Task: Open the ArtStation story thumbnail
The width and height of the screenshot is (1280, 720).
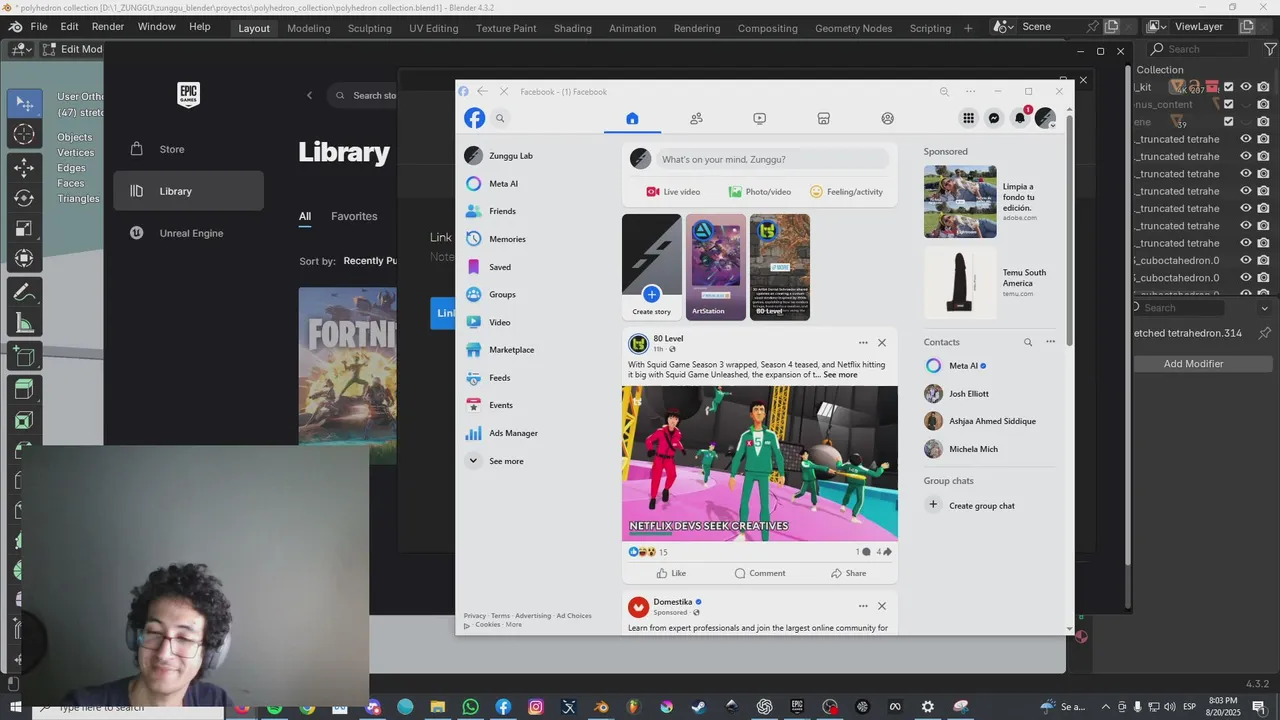Action: click(x=716, y=267)
